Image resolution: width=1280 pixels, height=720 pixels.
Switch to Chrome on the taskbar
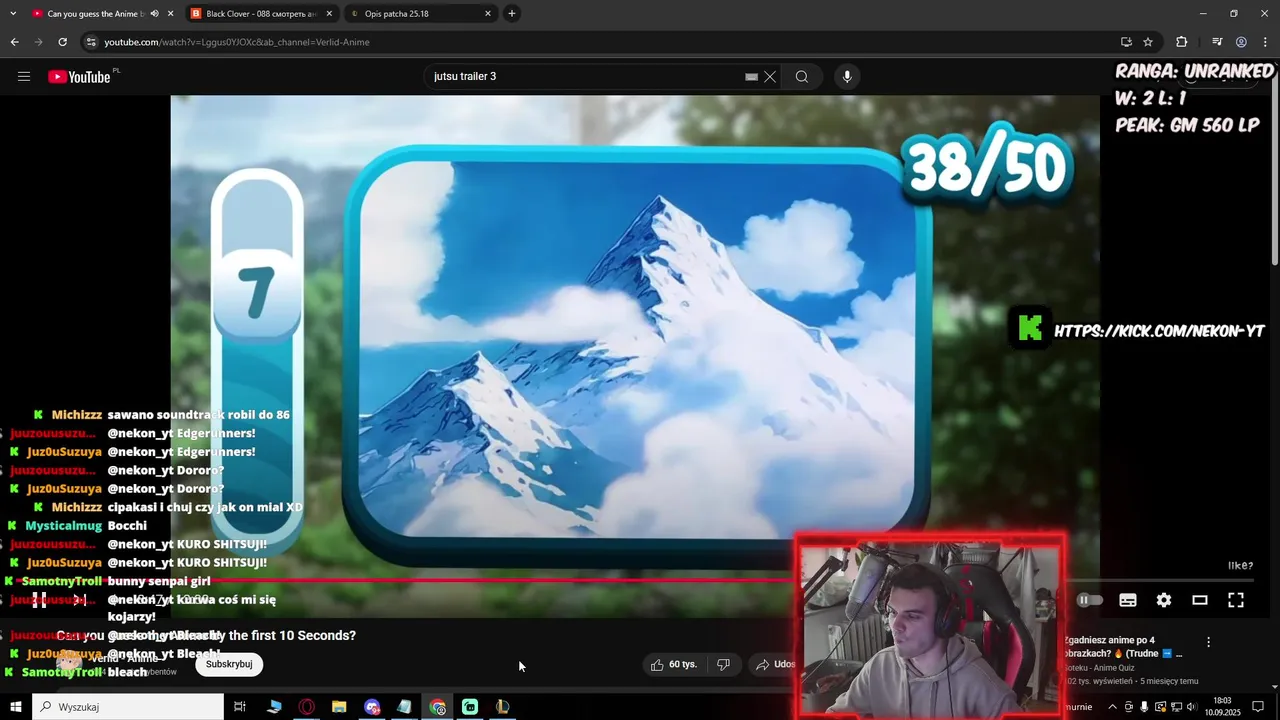tap(437, 707)
